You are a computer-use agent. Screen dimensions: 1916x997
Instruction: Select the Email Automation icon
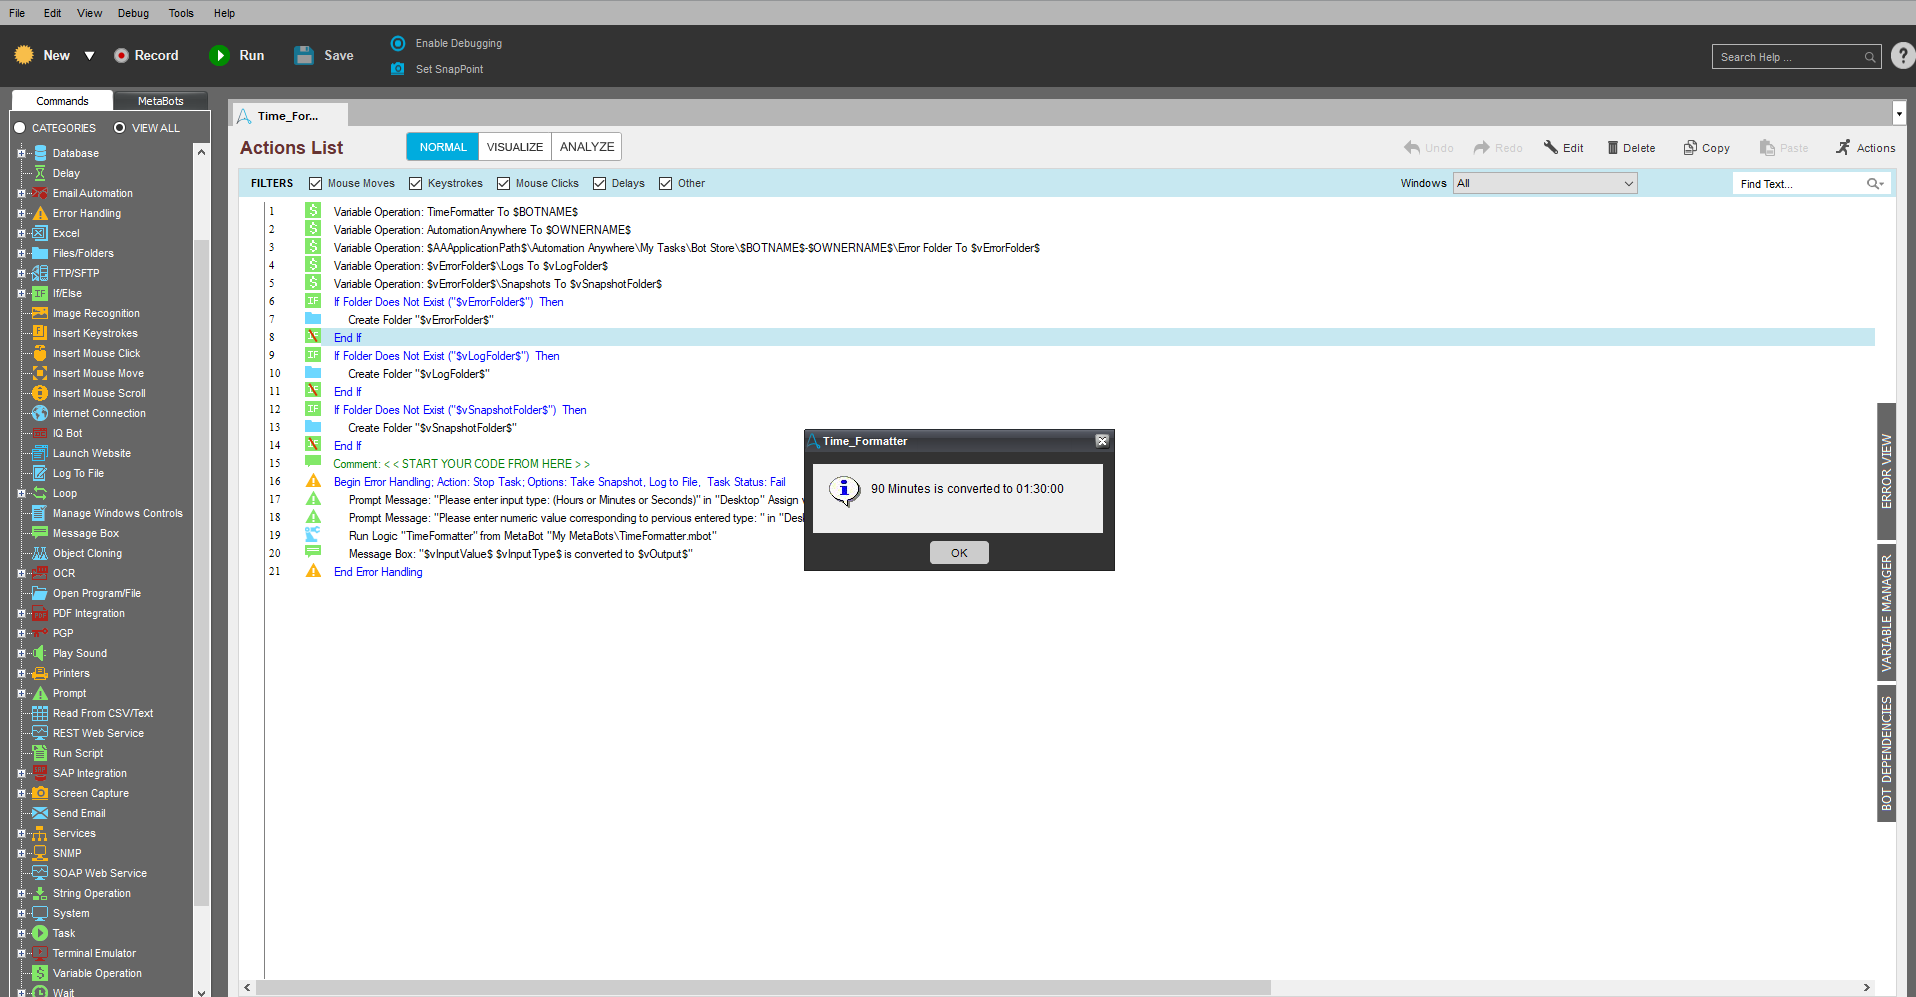40,193
